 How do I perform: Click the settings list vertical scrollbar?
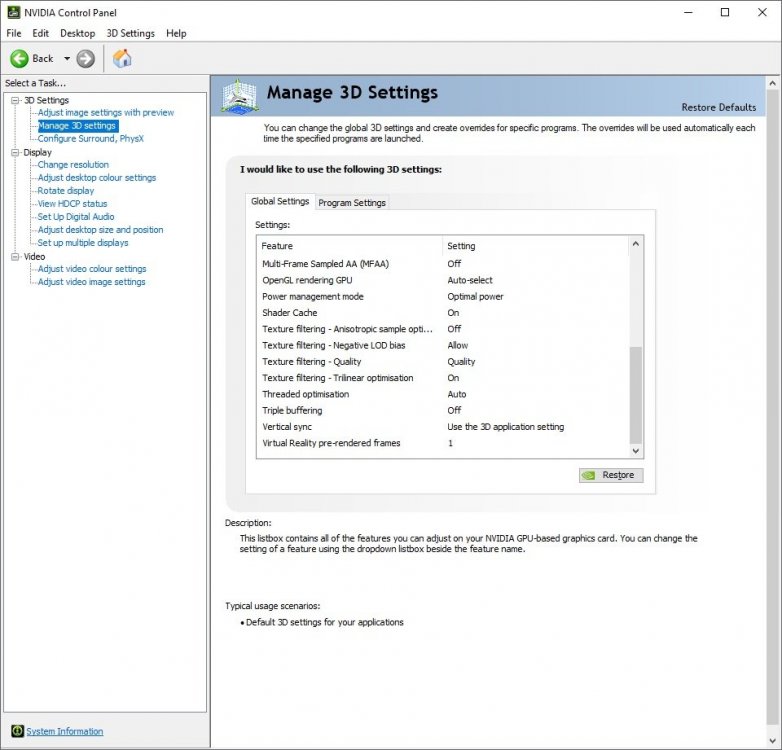[x=636, y=394]
